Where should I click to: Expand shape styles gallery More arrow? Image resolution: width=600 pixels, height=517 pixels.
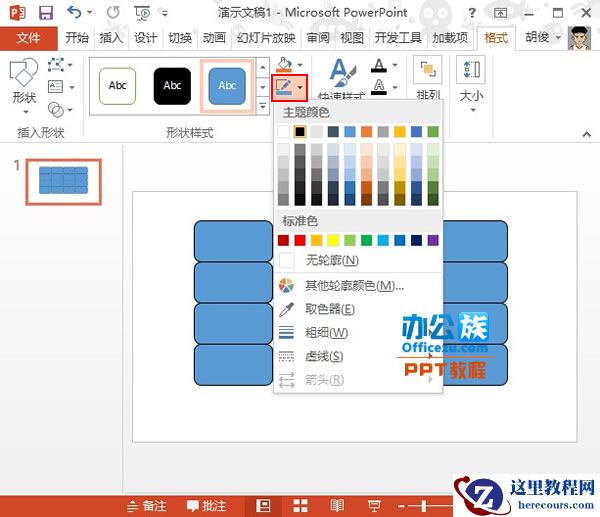(262, 106)
